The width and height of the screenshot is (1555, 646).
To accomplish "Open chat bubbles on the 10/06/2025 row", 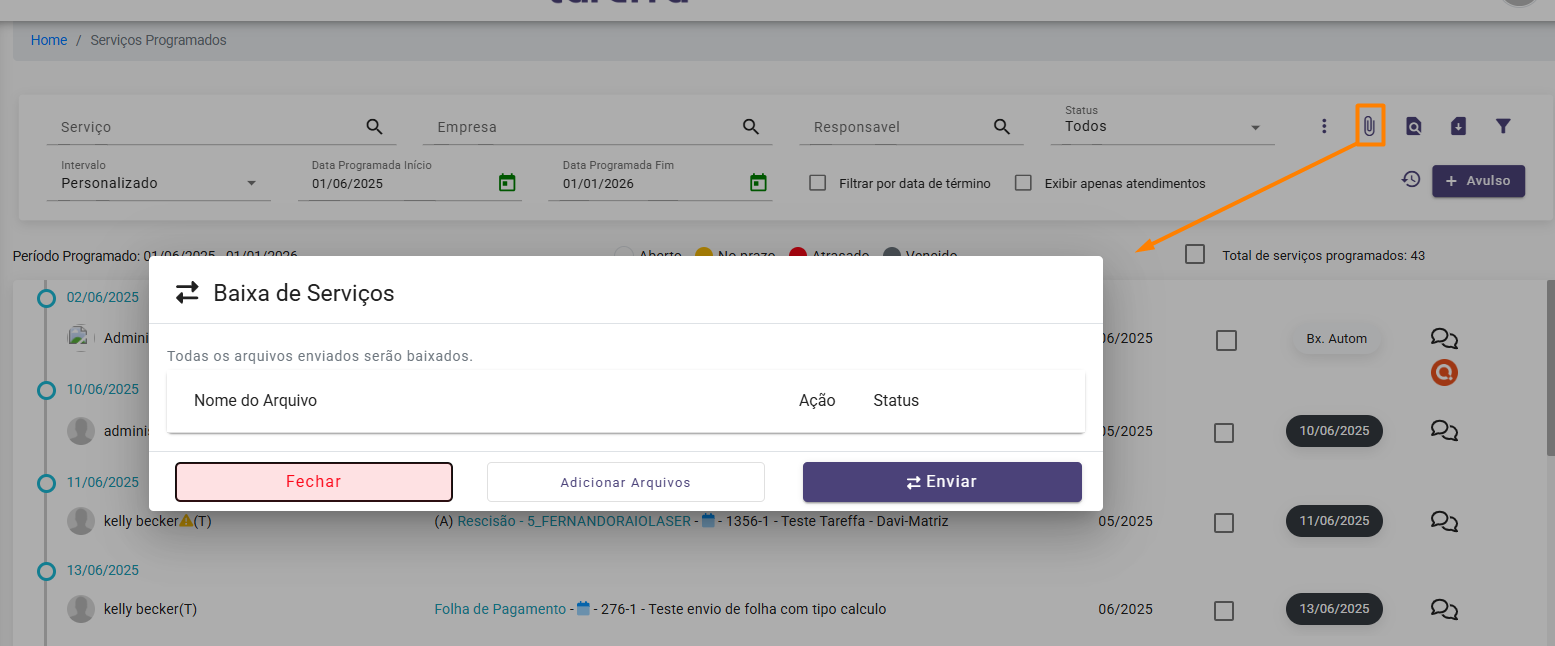I will 1443,430.
